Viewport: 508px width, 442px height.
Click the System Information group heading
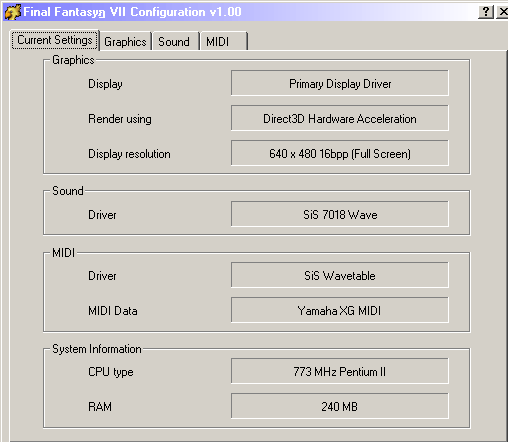click(97, 349)
